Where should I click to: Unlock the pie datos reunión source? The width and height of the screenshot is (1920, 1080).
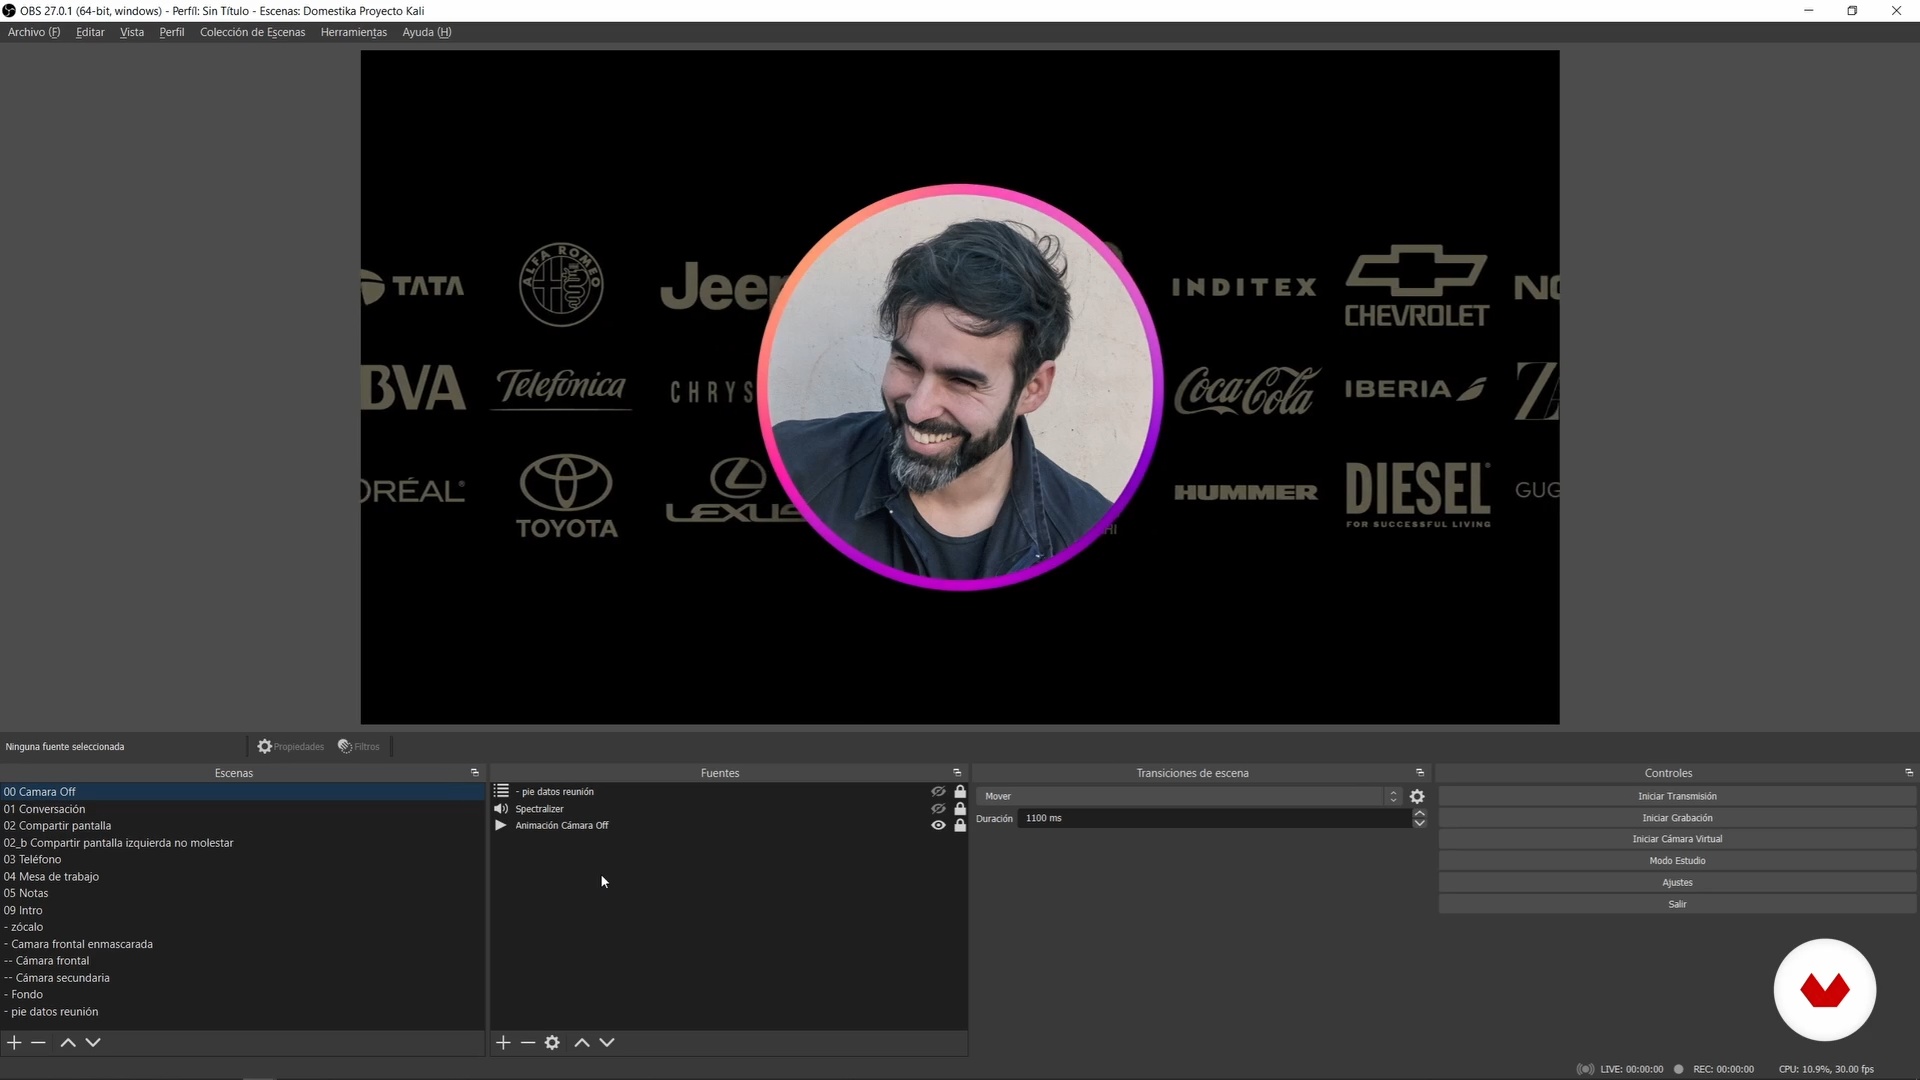pos(960,791)
